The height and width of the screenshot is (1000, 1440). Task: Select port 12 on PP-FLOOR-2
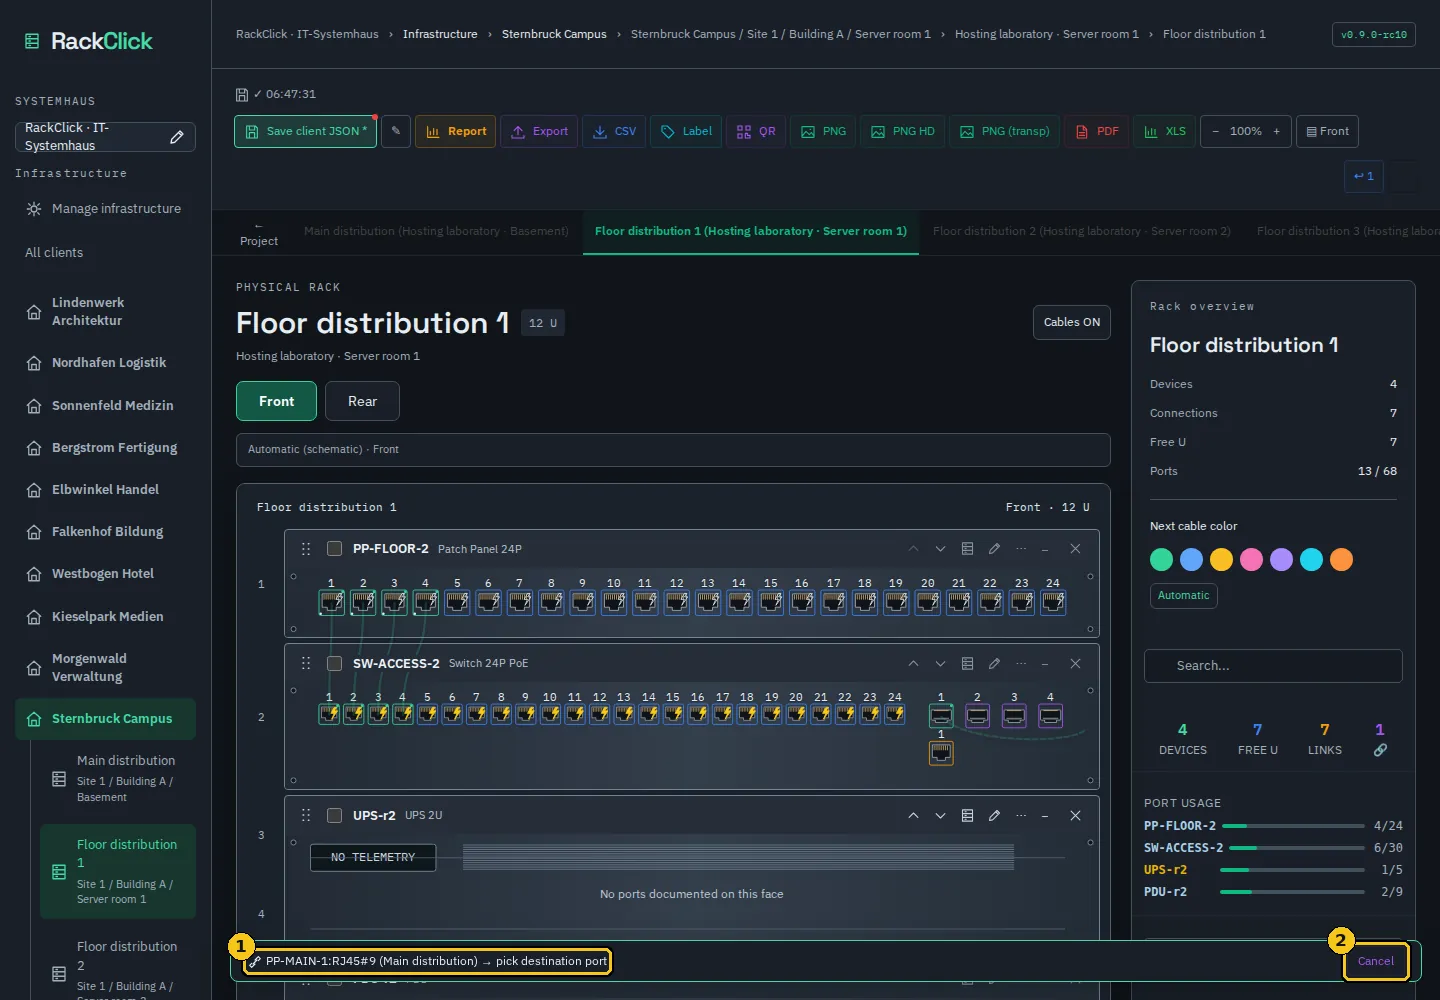pyautogui.click(x=677, y=602)
